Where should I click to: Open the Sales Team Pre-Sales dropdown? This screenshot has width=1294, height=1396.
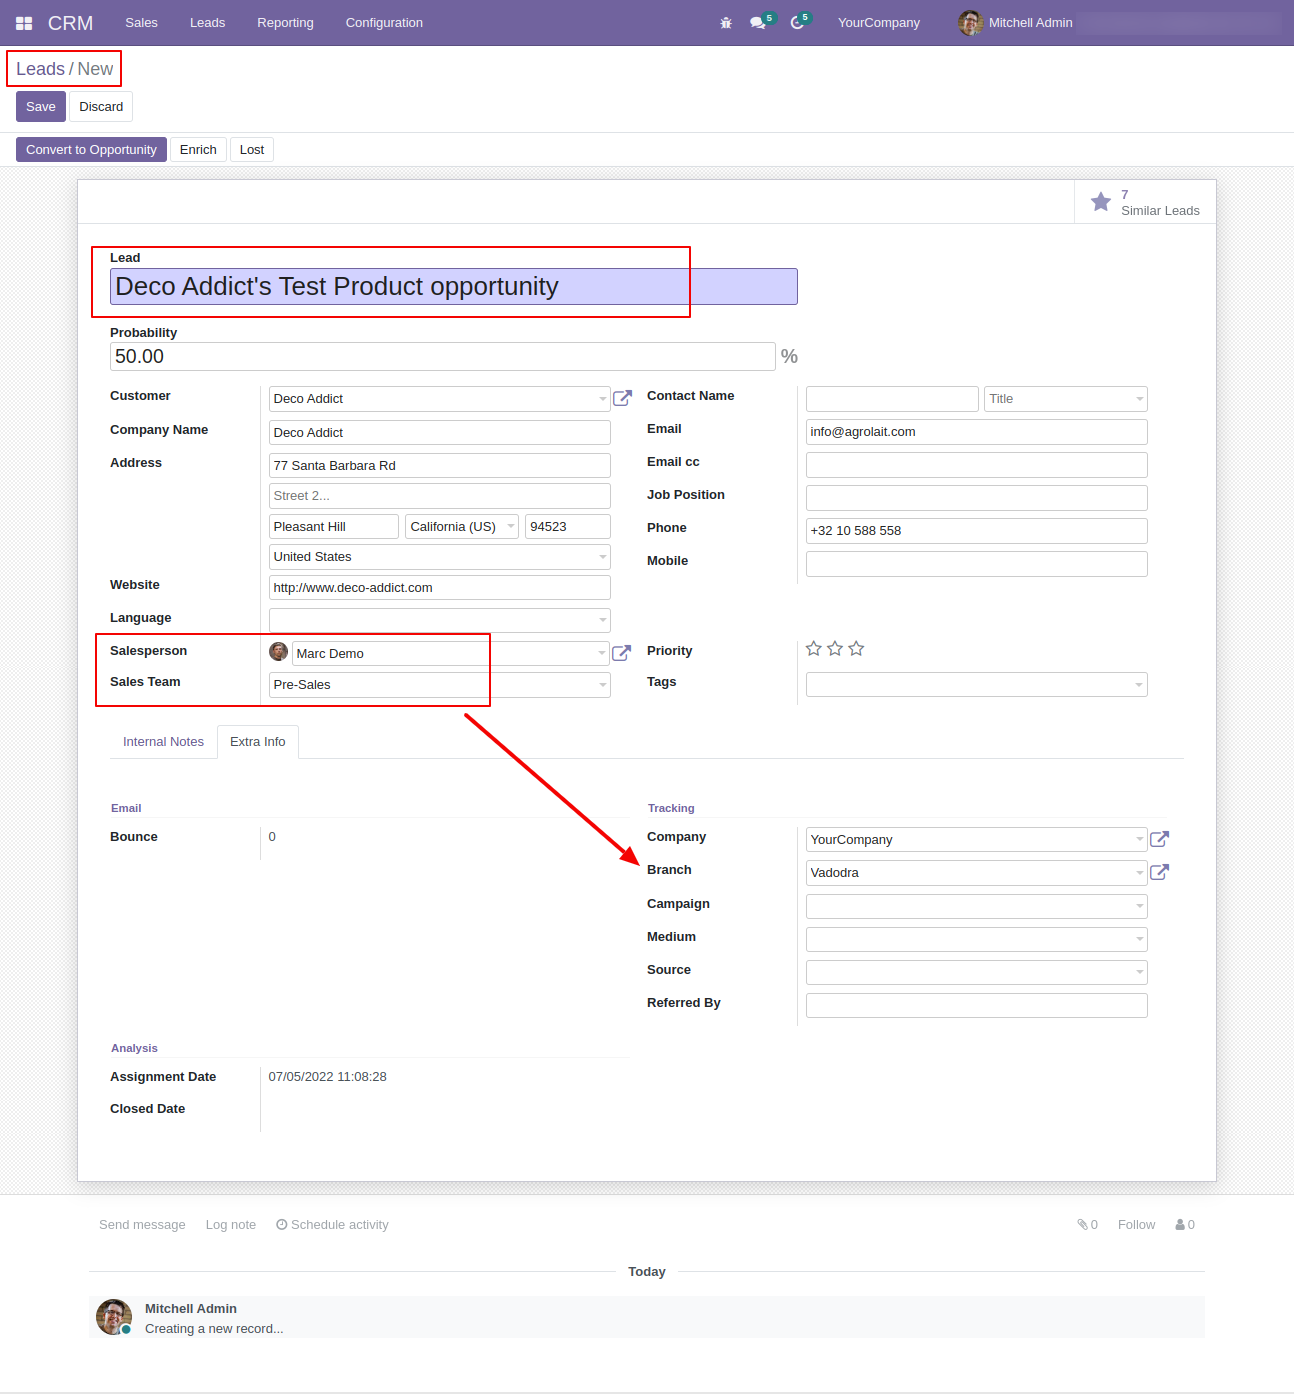click(440, 685)
